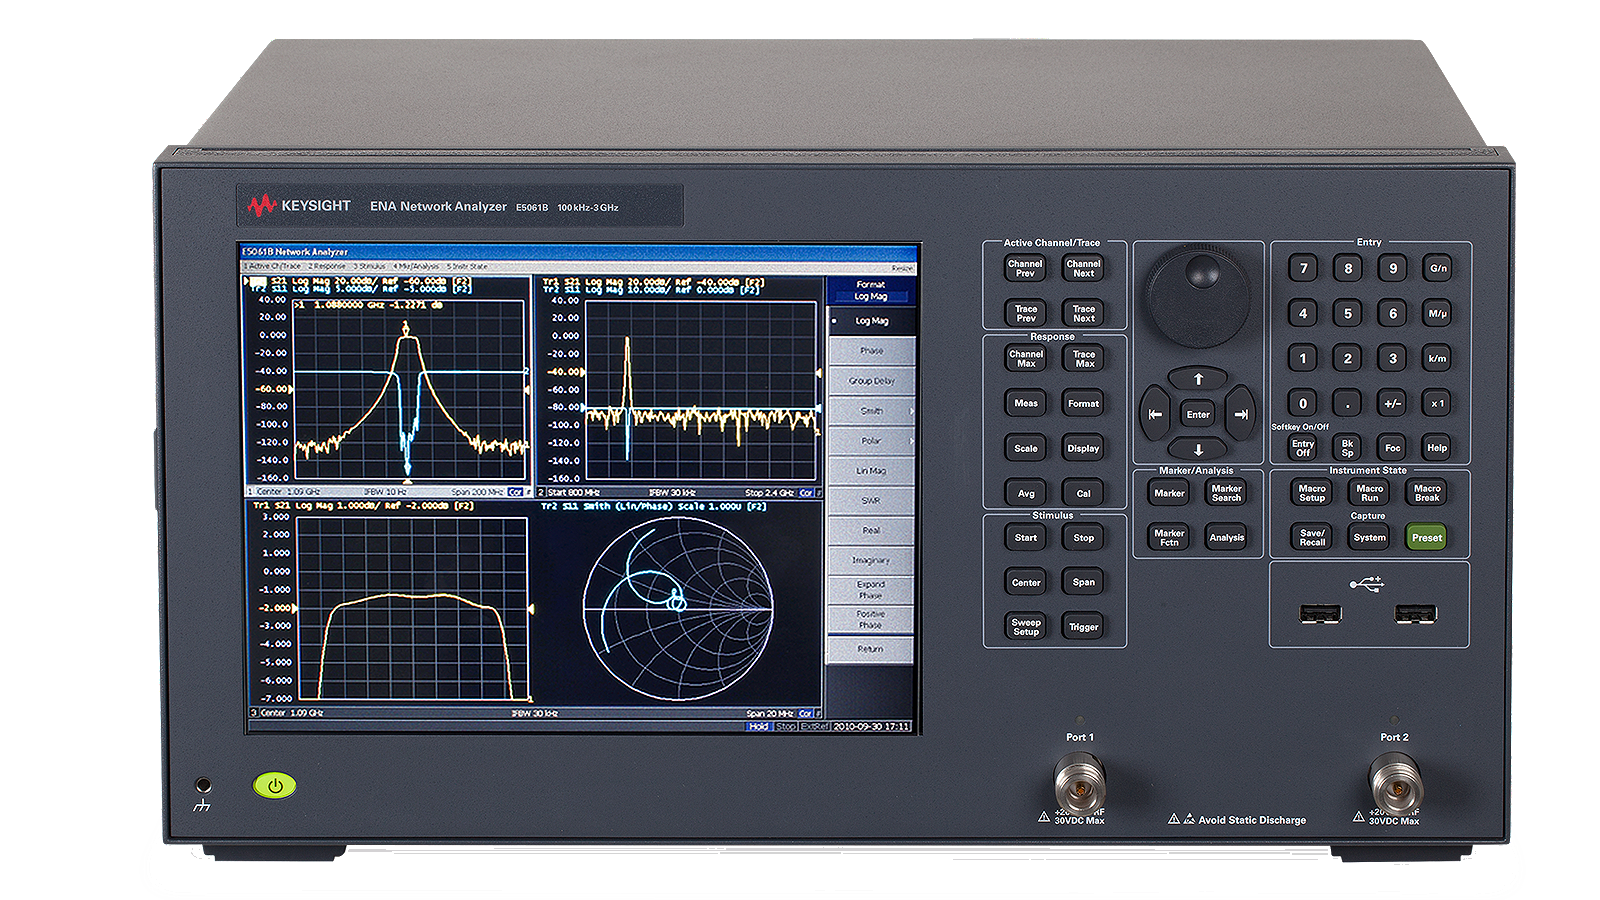Screen dimensions: 1600x900
Task: Click the Smith chart trace window
Action: tap(679, 610)
